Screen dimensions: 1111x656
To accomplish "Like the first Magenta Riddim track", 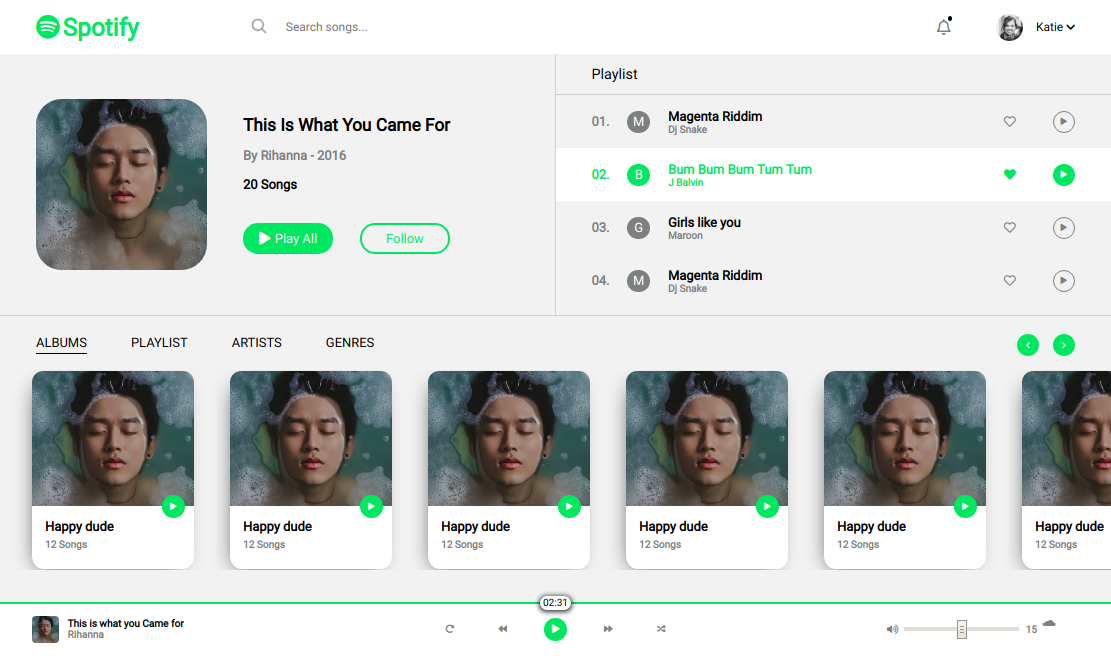I will tap(1010, 122).
